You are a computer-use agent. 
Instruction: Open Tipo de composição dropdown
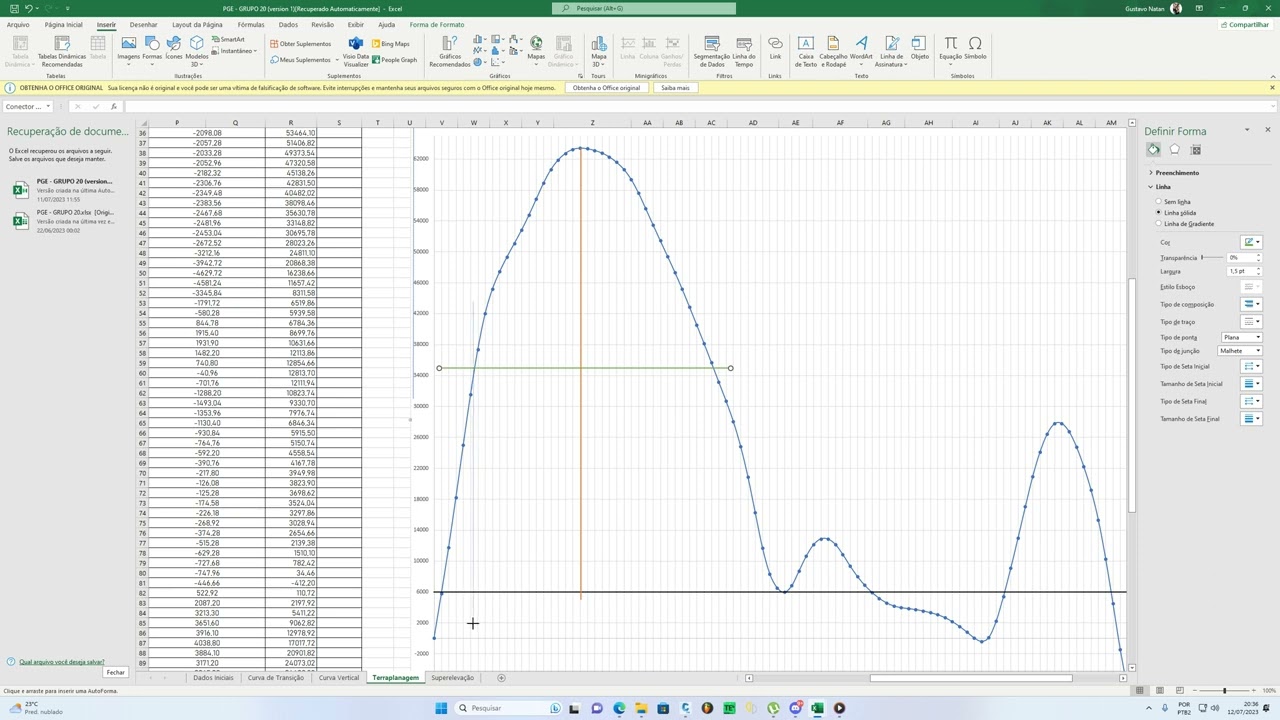tap(1251, 304)
